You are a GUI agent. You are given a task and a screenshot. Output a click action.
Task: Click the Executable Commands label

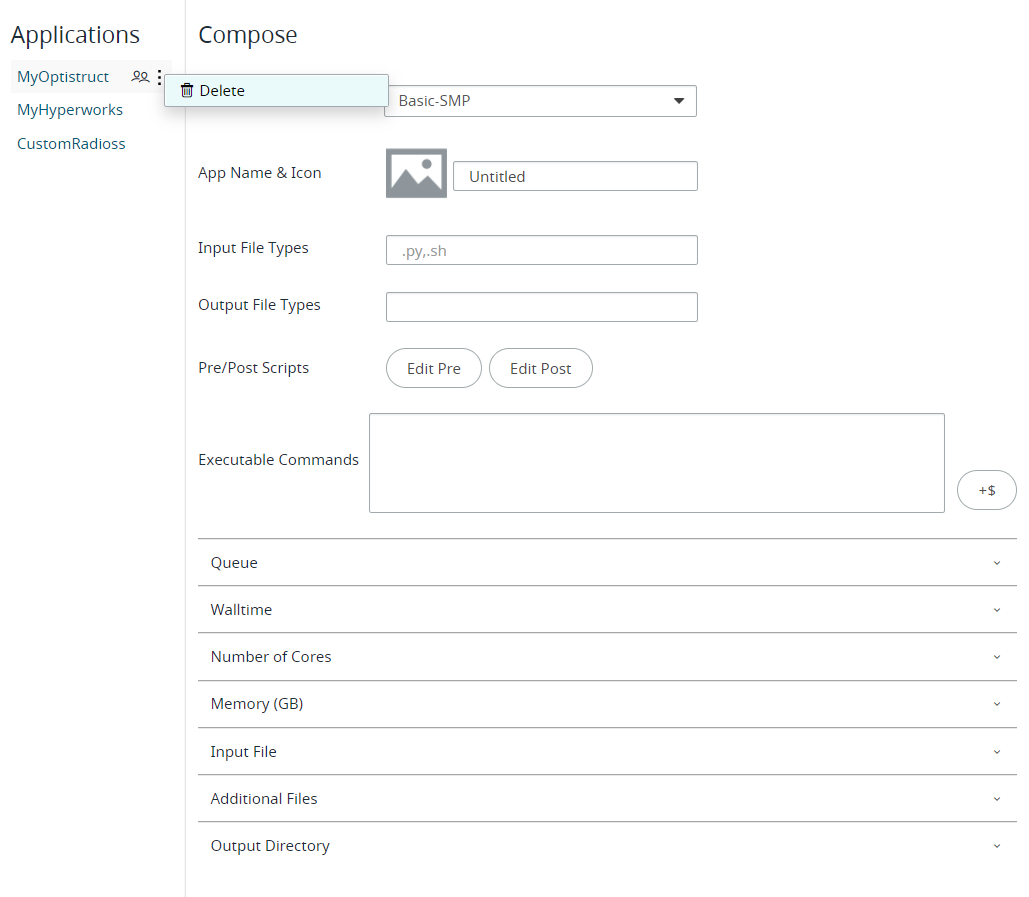coord(278,459)
